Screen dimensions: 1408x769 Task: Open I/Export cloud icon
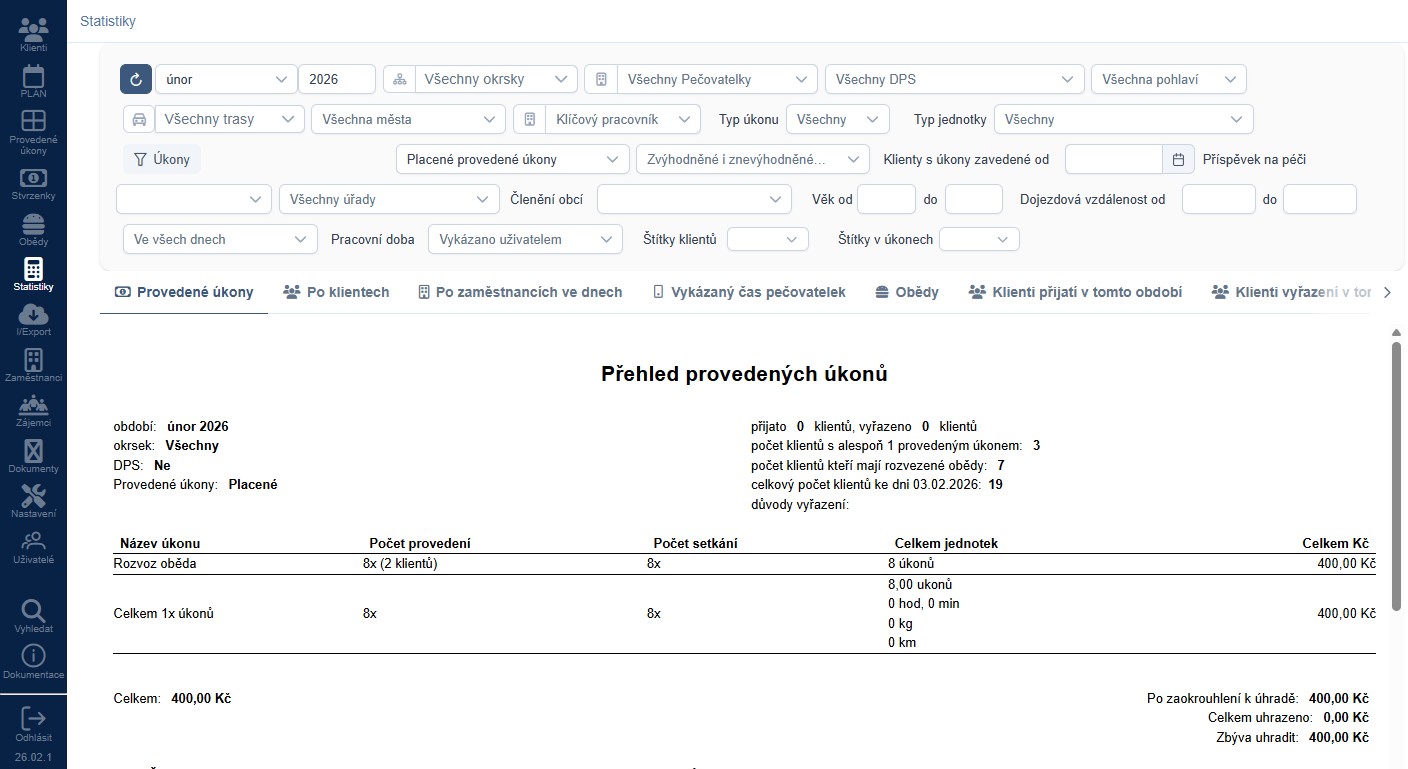tap(33, 319)
